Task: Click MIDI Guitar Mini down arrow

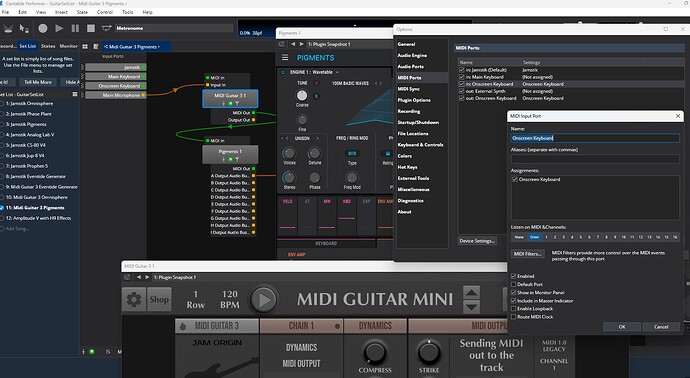Action: 471,307
